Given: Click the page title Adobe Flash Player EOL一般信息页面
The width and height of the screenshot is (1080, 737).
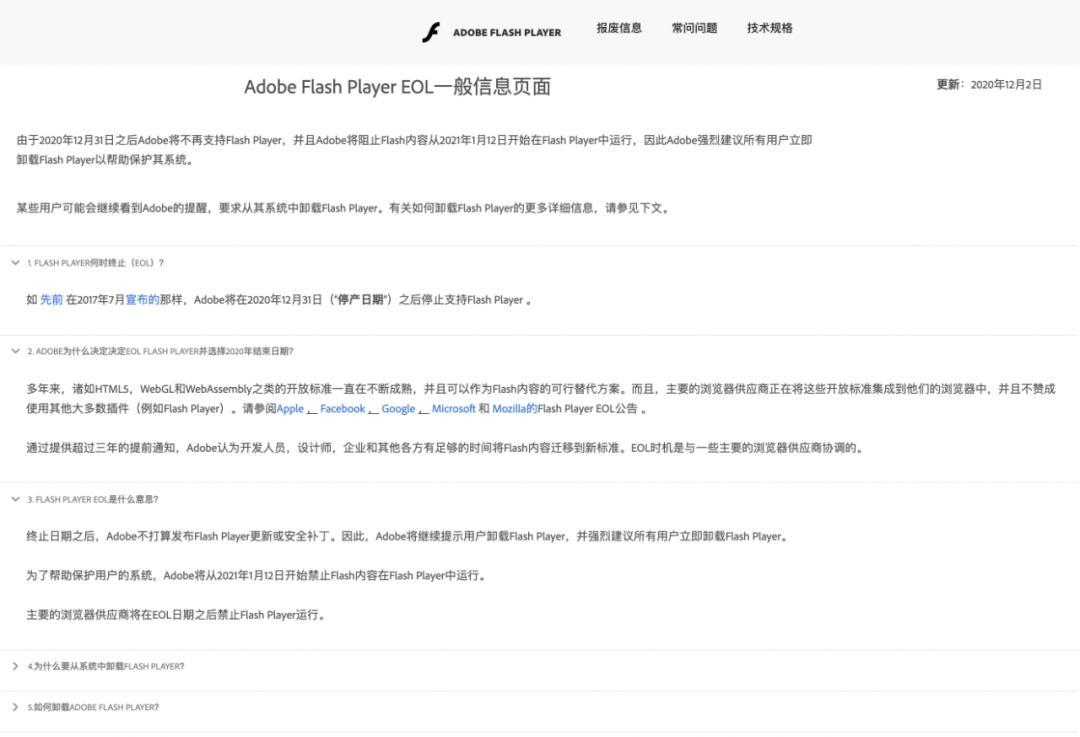Looking at the screenshot, I should [x=397, y=87].
